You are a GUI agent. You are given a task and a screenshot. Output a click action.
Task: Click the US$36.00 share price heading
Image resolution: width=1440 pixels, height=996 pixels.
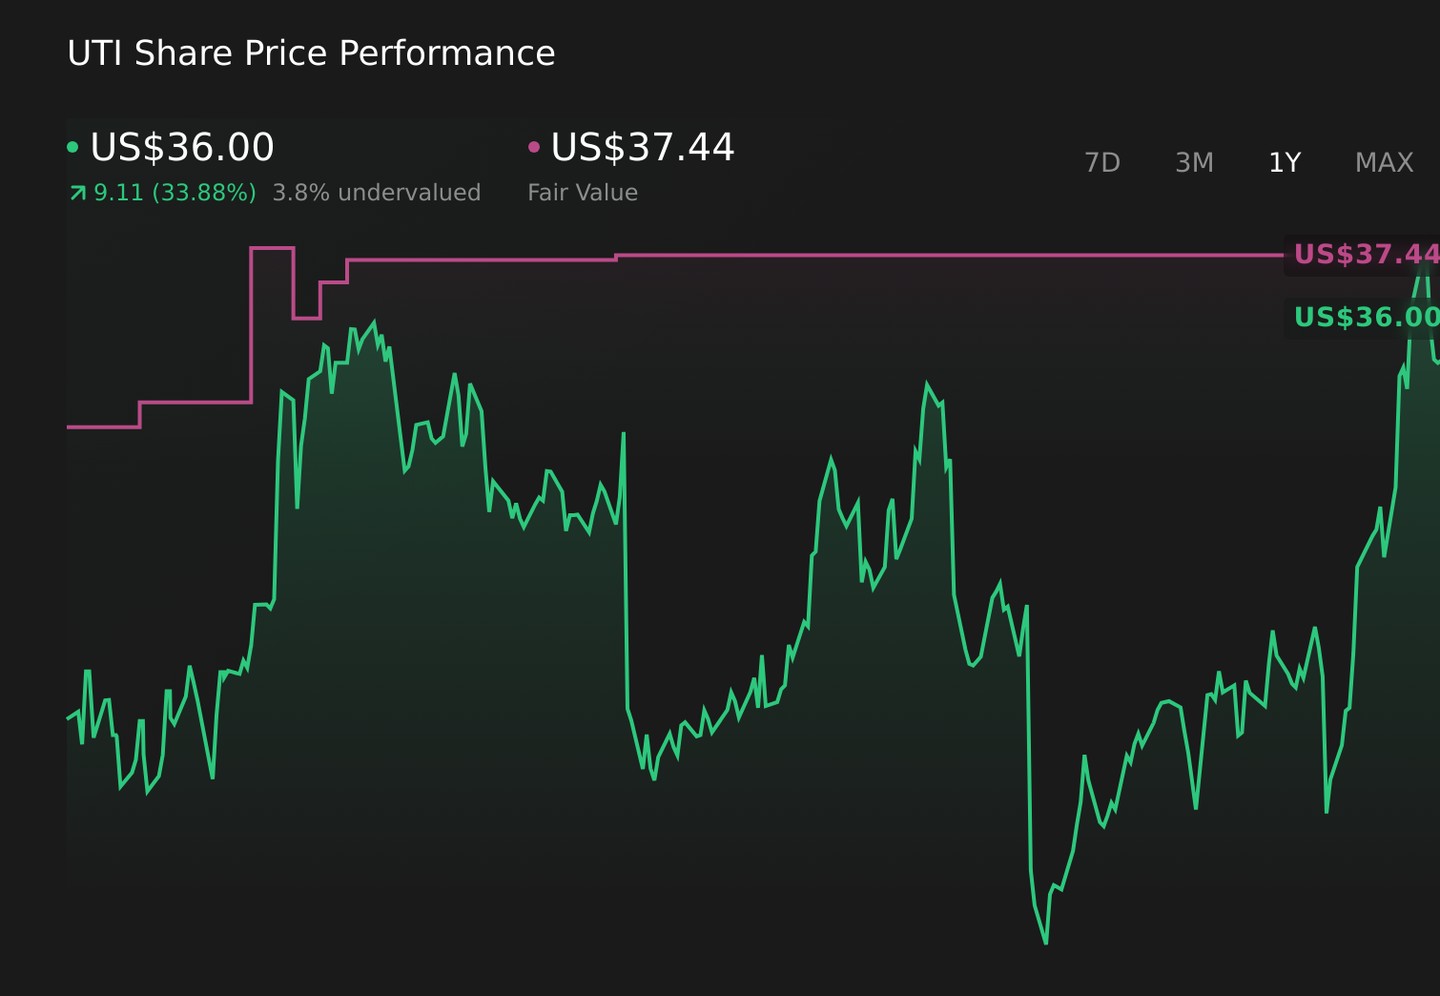(x=182, y=148)
